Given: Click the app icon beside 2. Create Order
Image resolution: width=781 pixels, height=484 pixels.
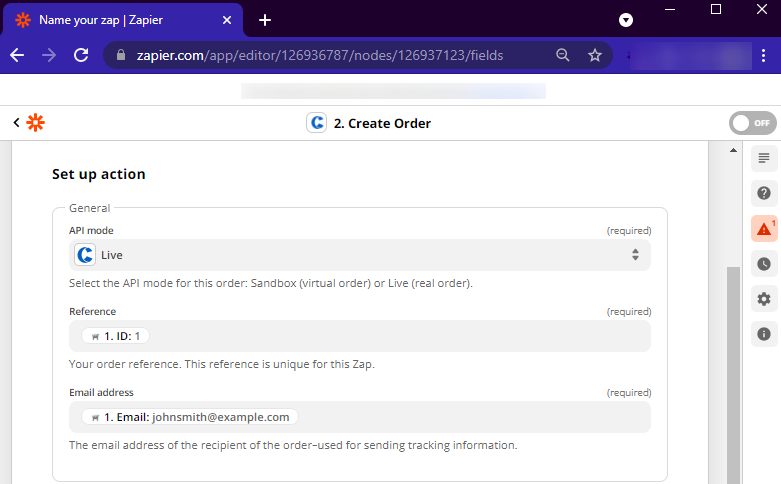Looking at the screenshot, I should (317, 122).
